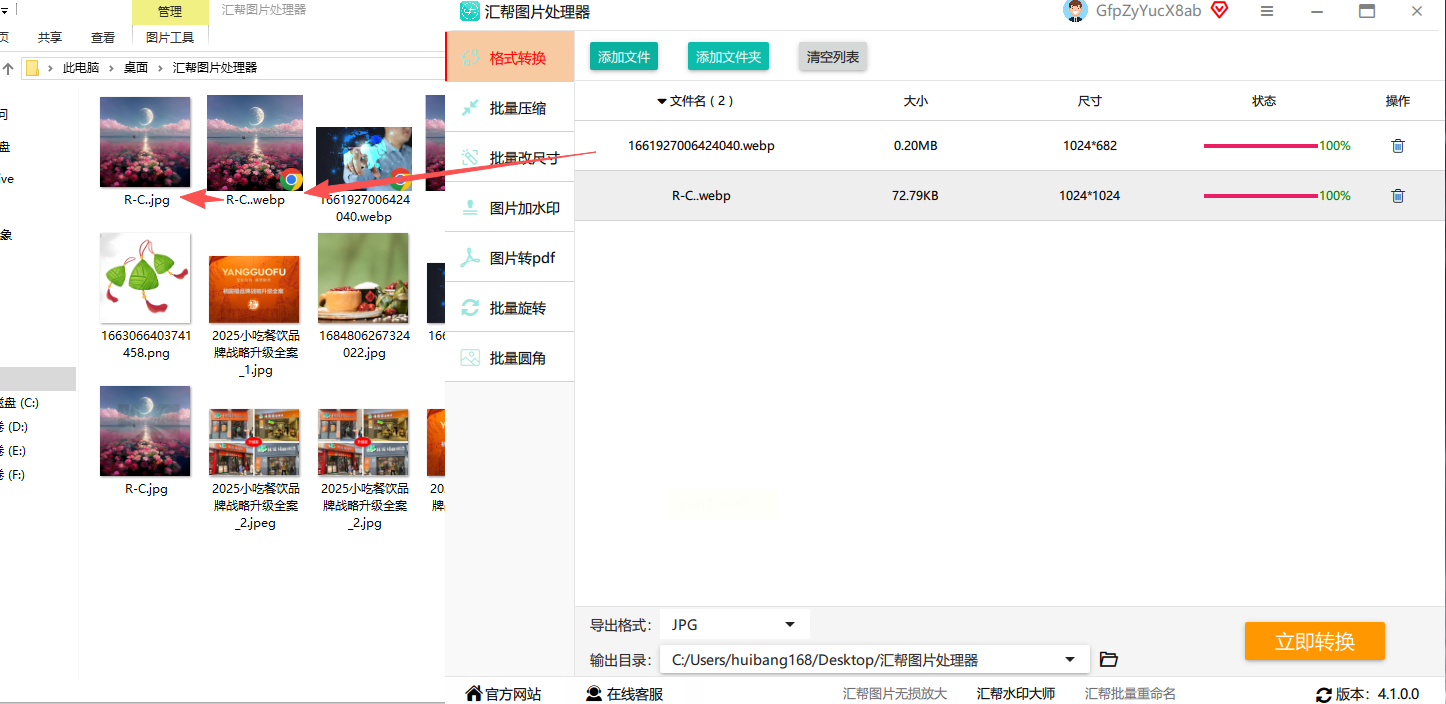
Task: Open the hamburger menu in title bar
Action: tap(1267, 12)
